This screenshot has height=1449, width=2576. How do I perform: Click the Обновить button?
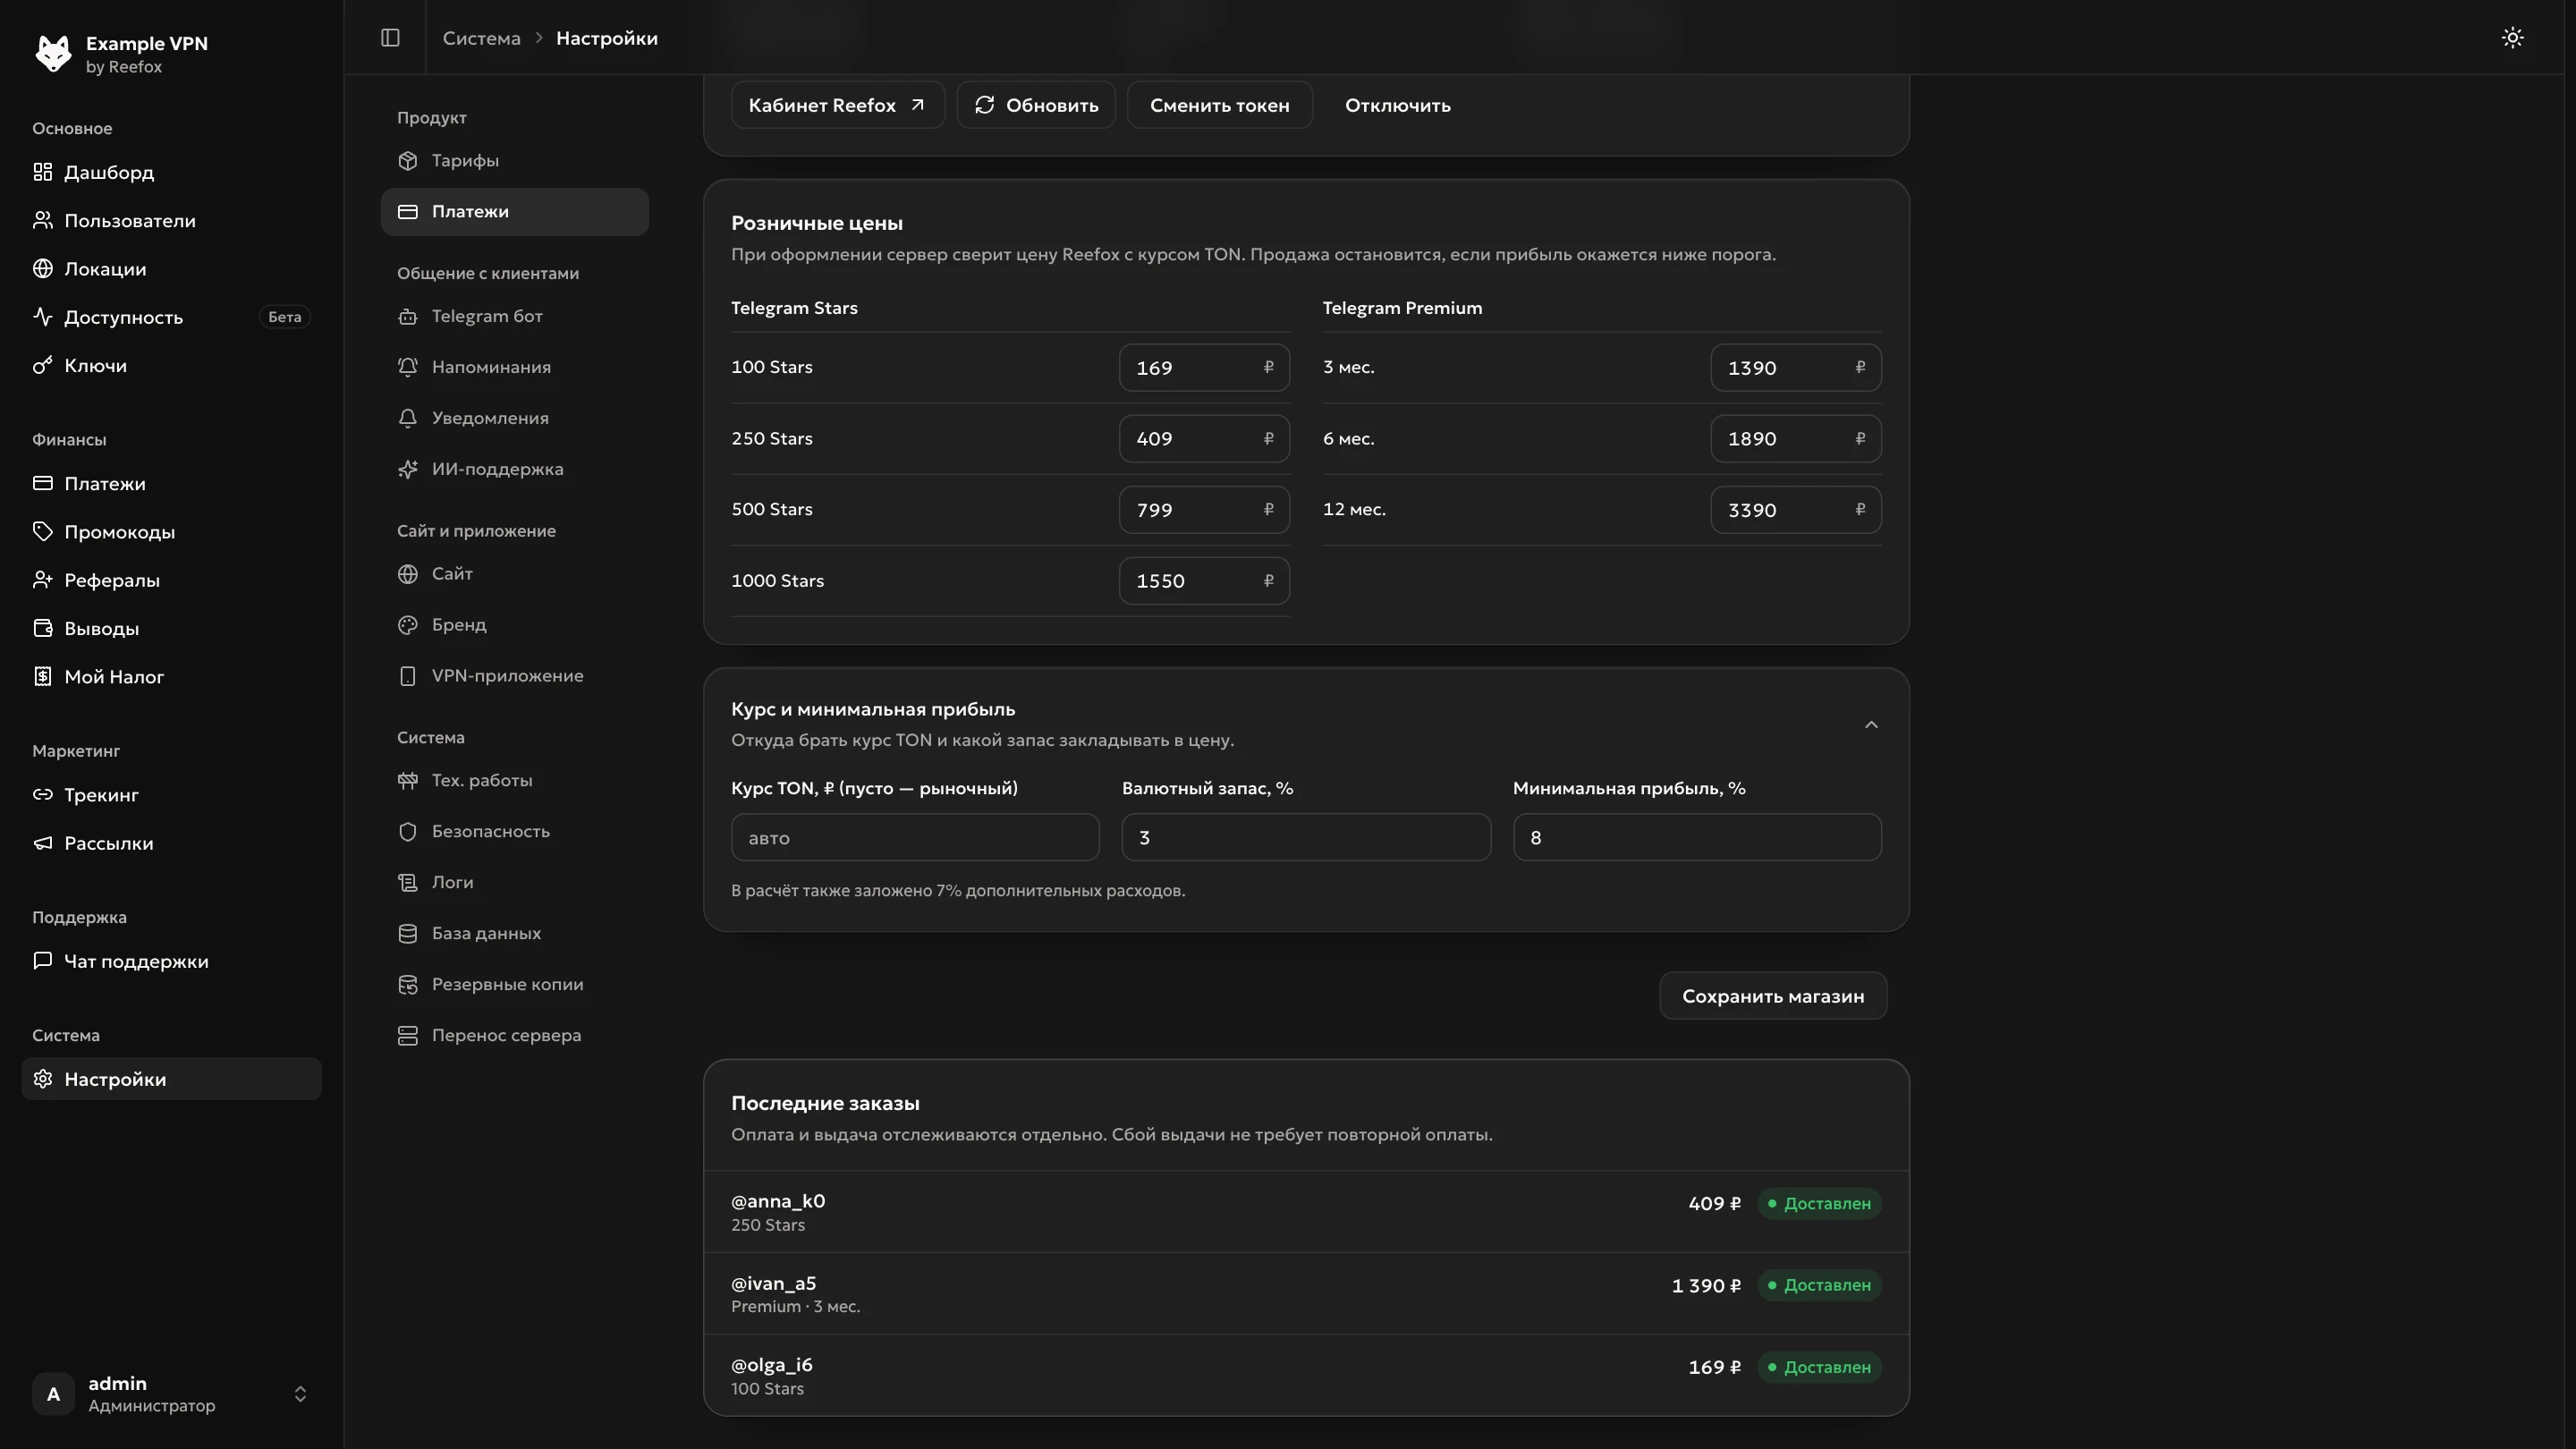(1036, 105)
